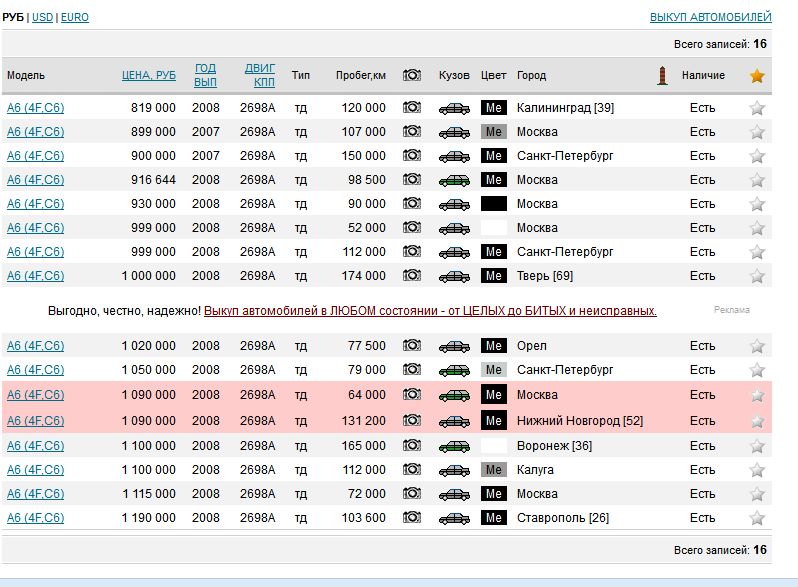Open camera icon for the 1 020 000 listing
Screen dimensions: 798x587
point(412,345)
